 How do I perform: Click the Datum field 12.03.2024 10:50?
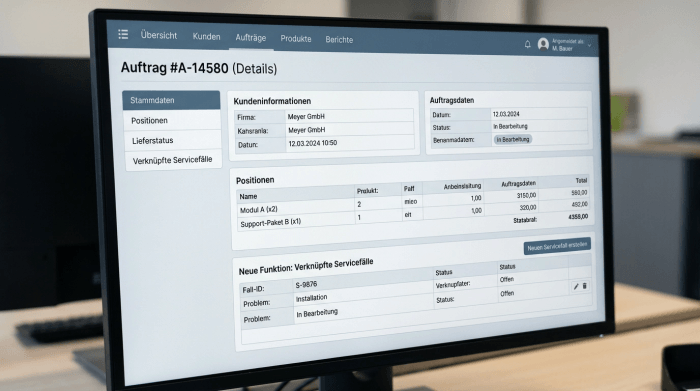click(x=312, y=143)
